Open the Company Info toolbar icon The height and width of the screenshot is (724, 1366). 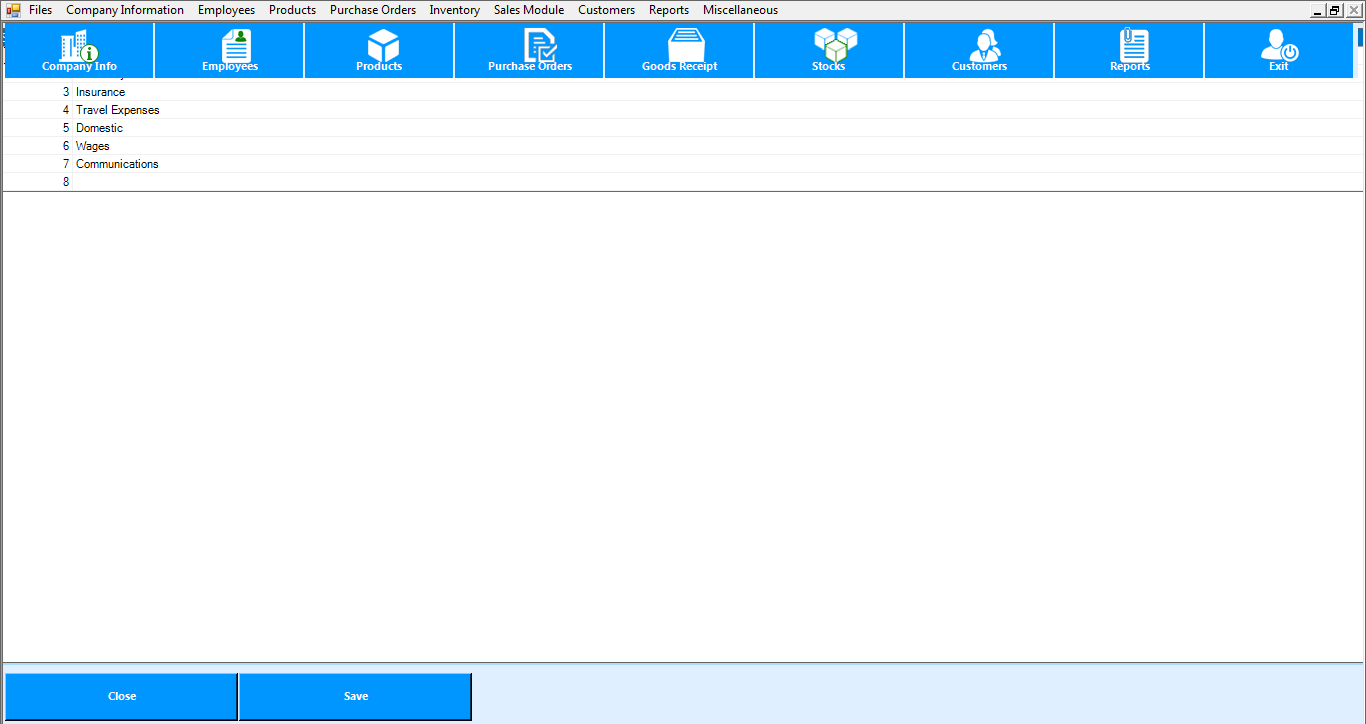pos(79,50)
